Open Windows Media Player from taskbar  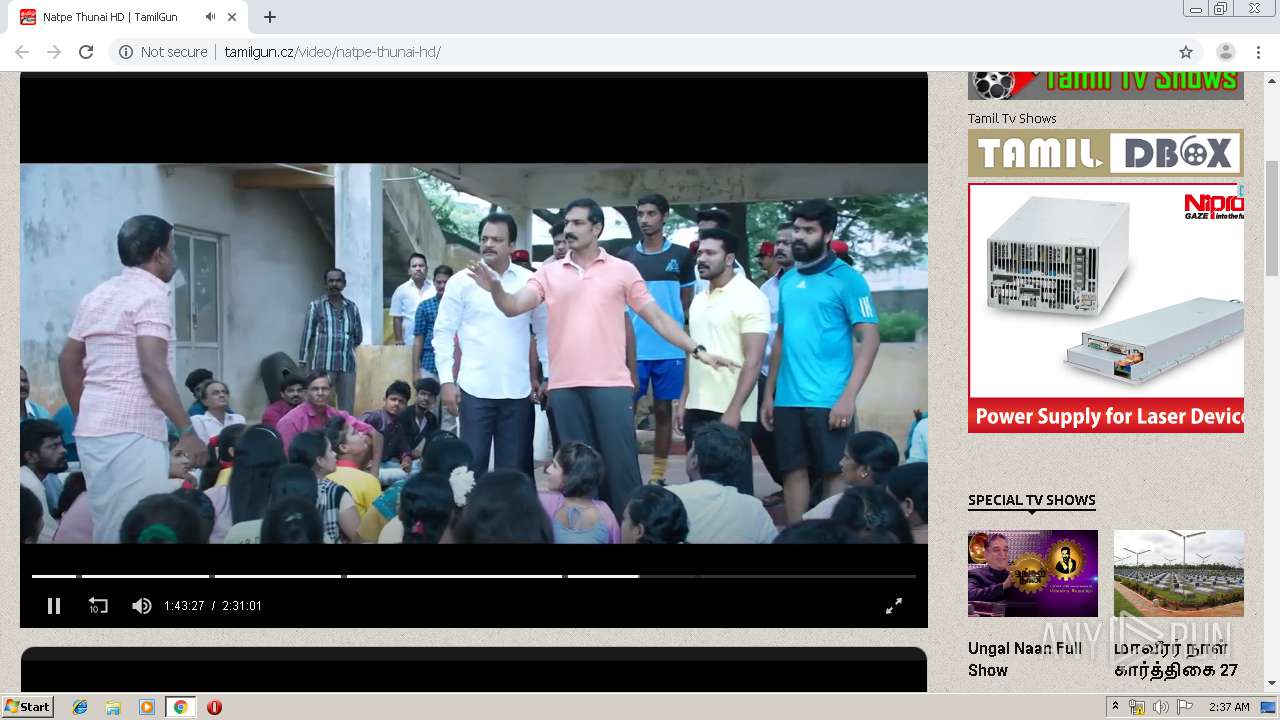pyautogui.click(x=147, y=707)
